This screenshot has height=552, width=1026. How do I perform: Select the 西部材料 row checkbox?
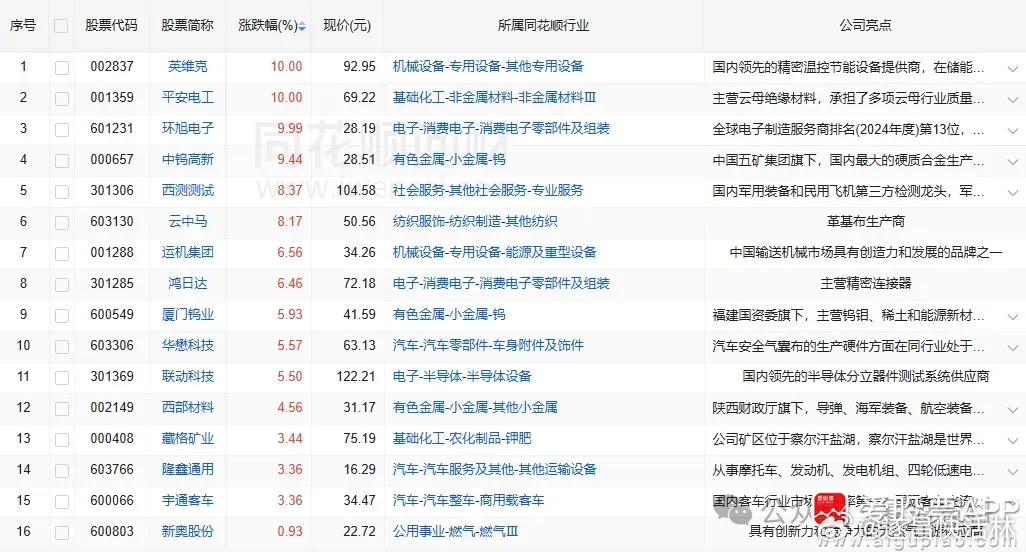click(62, 408)
